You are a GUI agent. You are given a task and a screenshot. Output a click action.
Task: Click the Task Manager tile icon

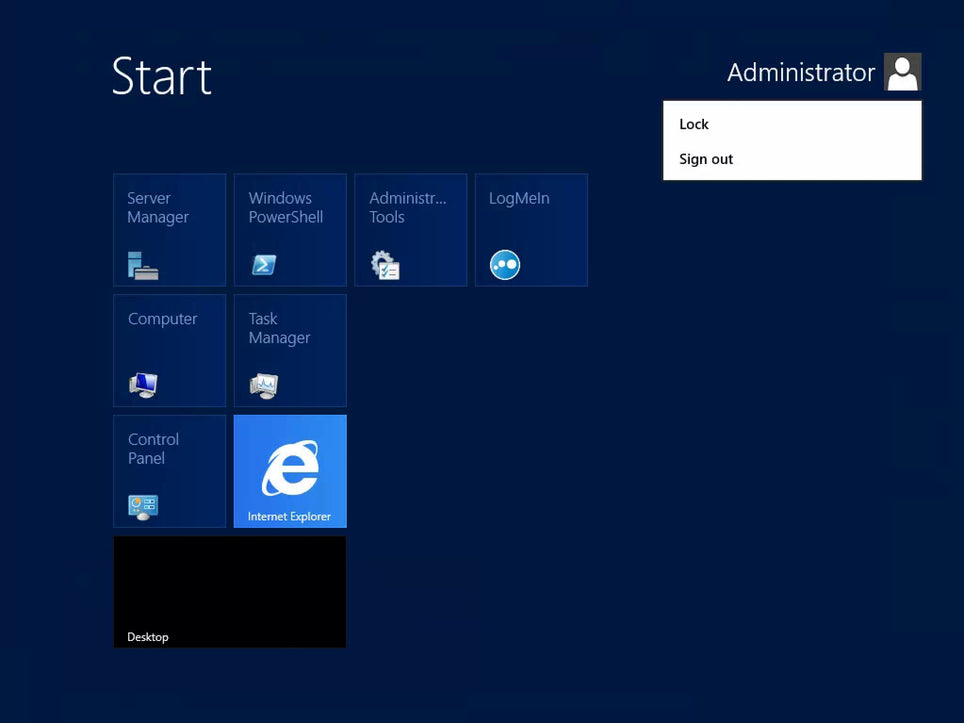click(264, 385)
